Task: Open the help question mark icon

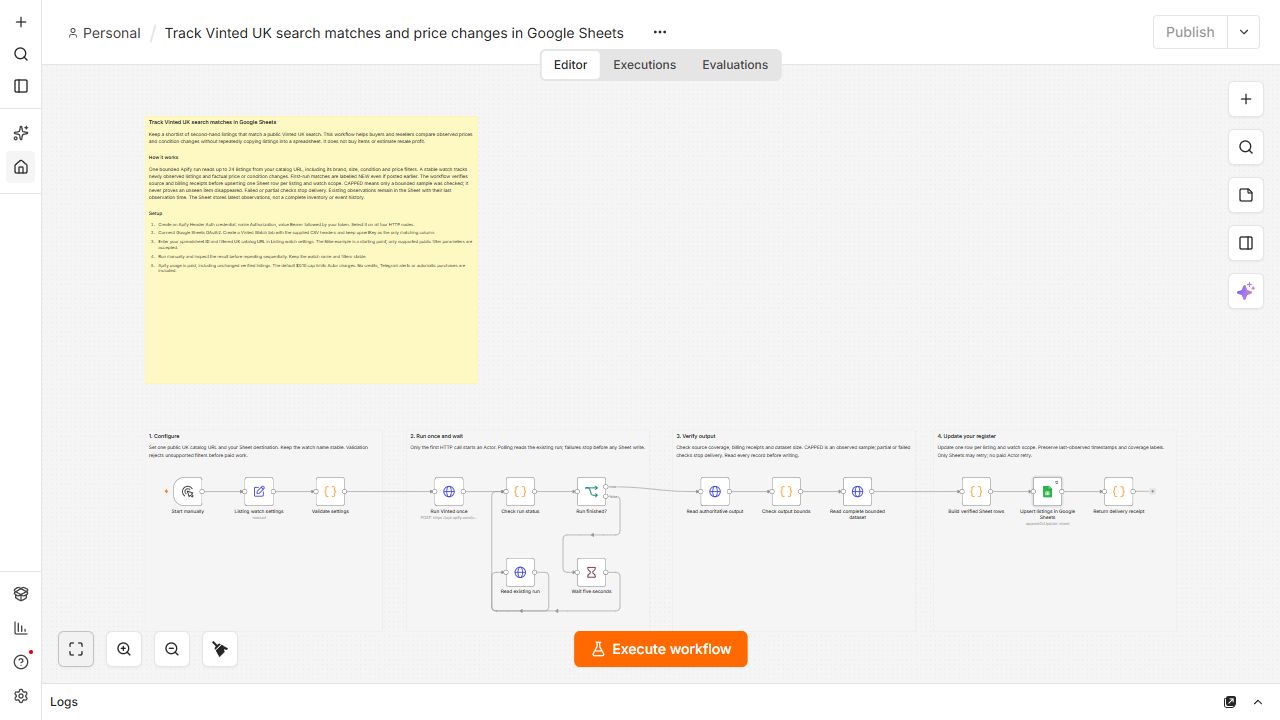Action: pyautogui.click(x=21, y=662)
